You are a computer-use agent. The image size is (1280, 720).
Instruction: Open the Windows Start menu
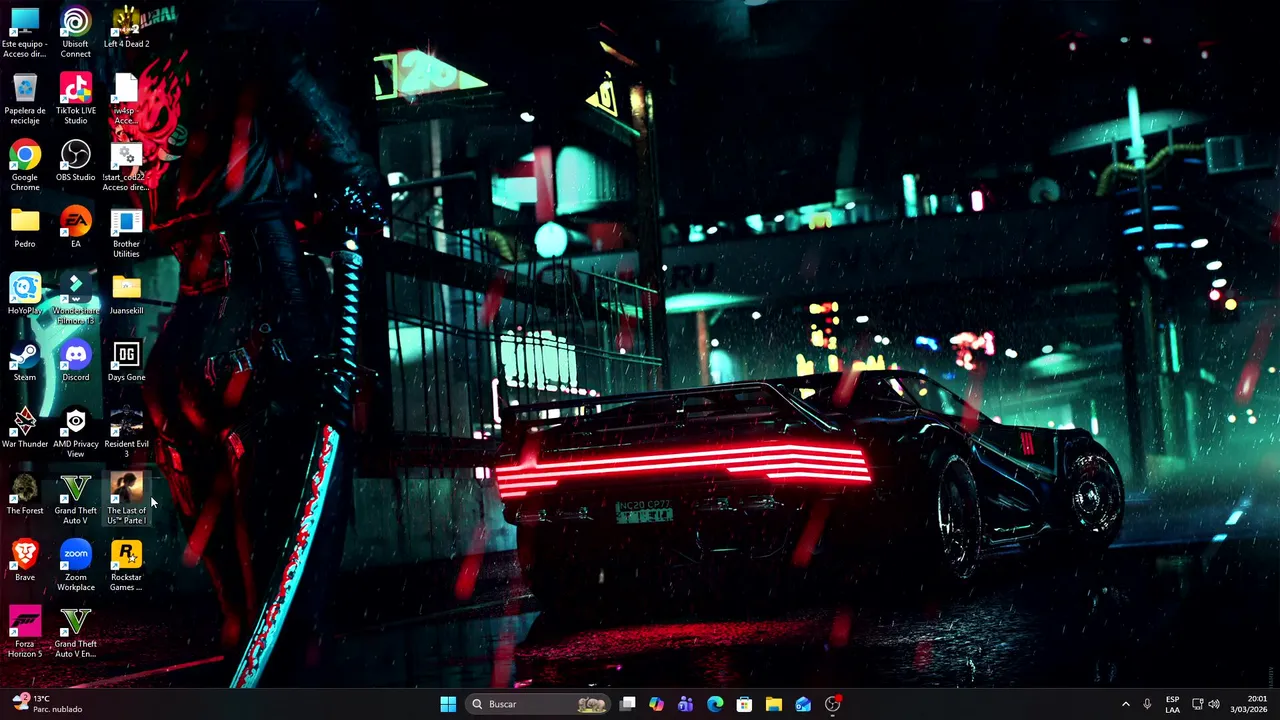(x=448, y=704)
